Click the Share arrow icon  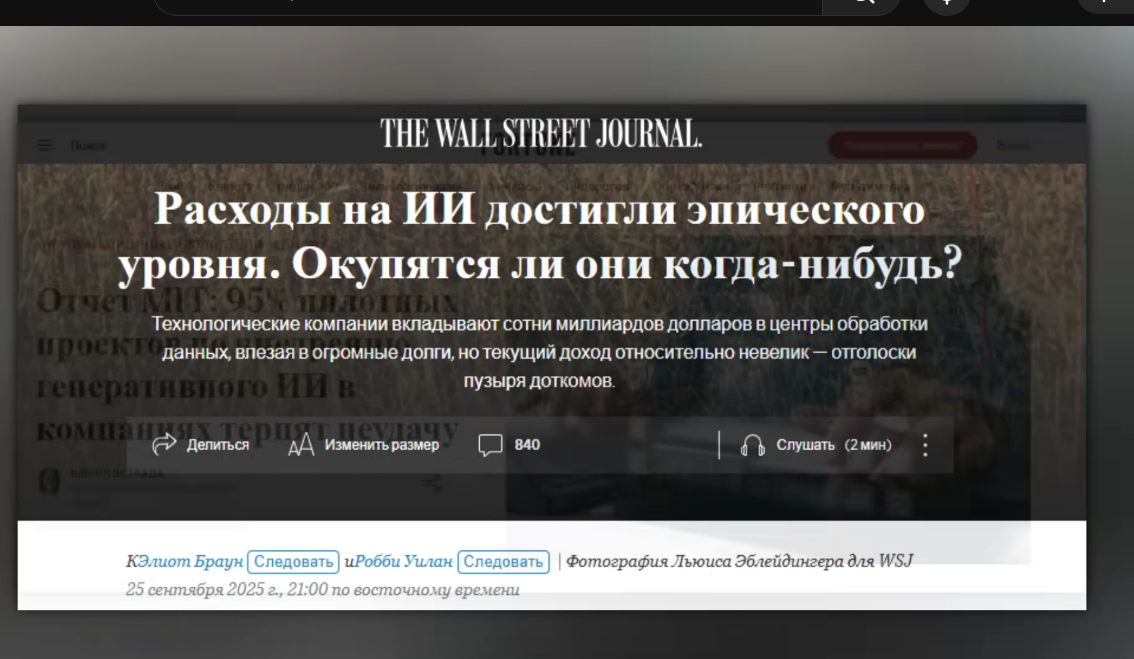[164, 444]
